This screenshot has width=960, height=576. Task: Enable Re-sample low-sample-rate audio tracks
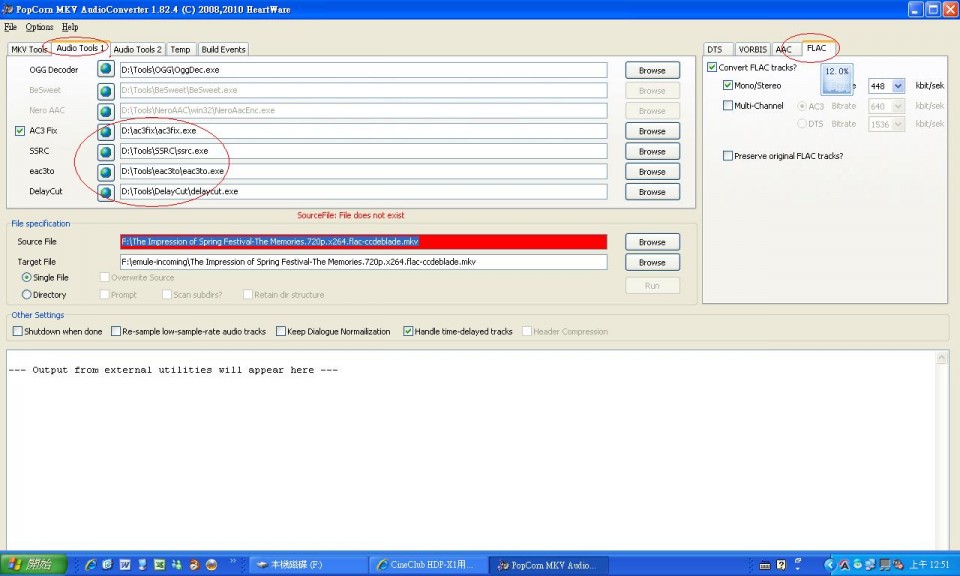pos(116,331)
